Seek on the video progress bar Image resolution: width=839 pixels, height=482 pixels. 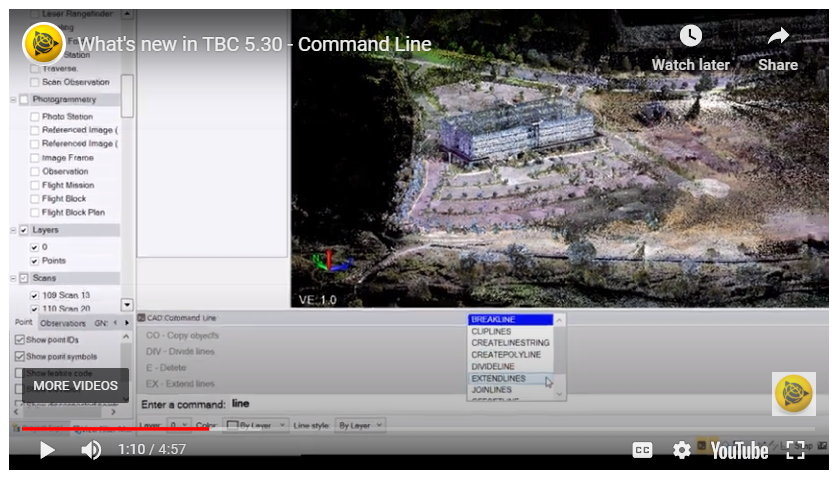(x=418, y=429)
